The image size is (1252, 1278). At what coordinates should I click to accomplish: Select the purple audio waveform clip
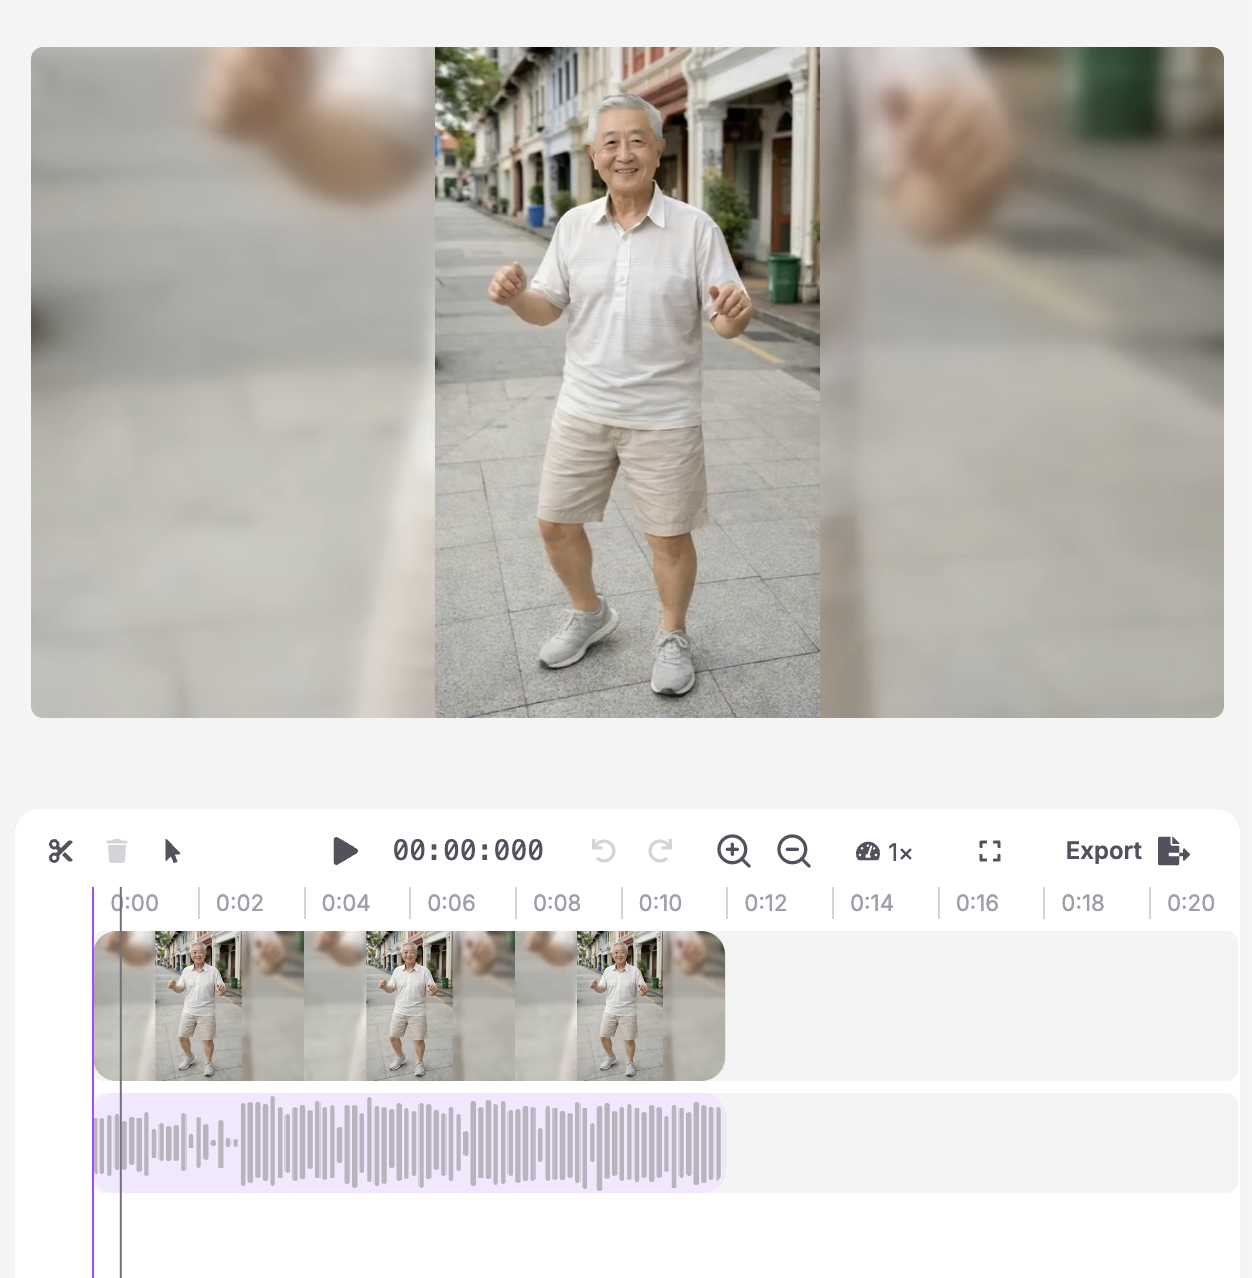(x=410, y=1141)
